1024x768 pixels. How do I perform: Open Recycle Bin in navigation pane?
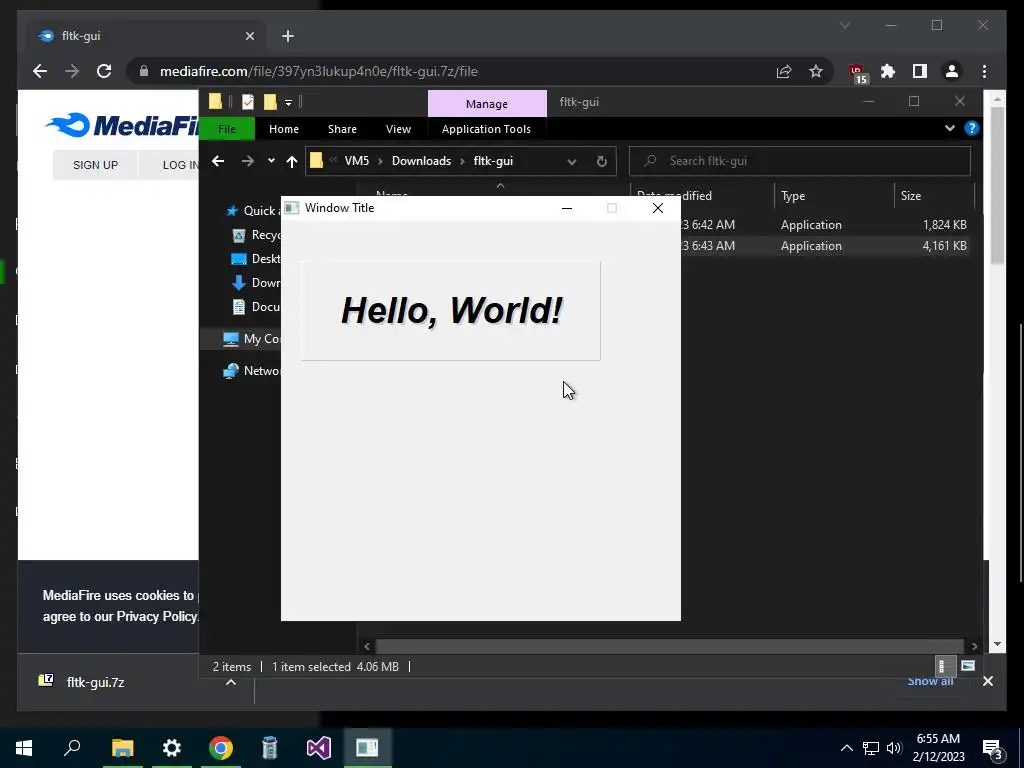pyautogui.click(x=256, y=234)
